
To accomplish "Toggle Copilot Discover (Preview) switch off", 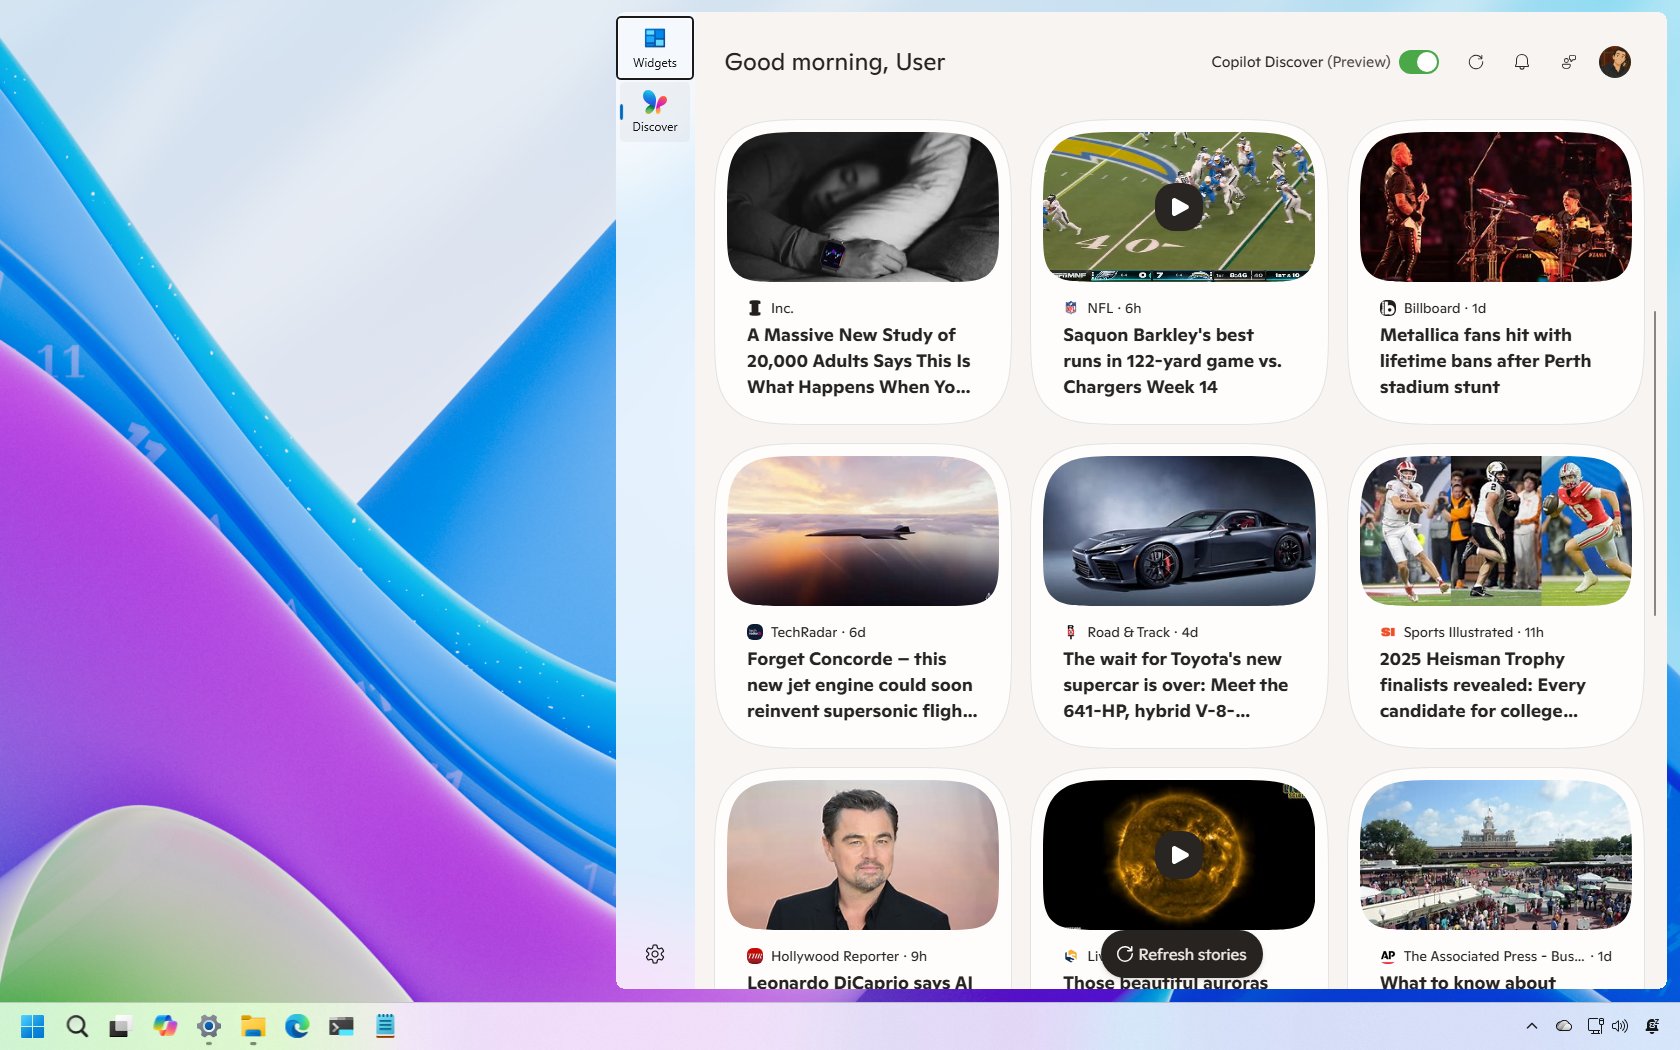I will pos(1418,62).
